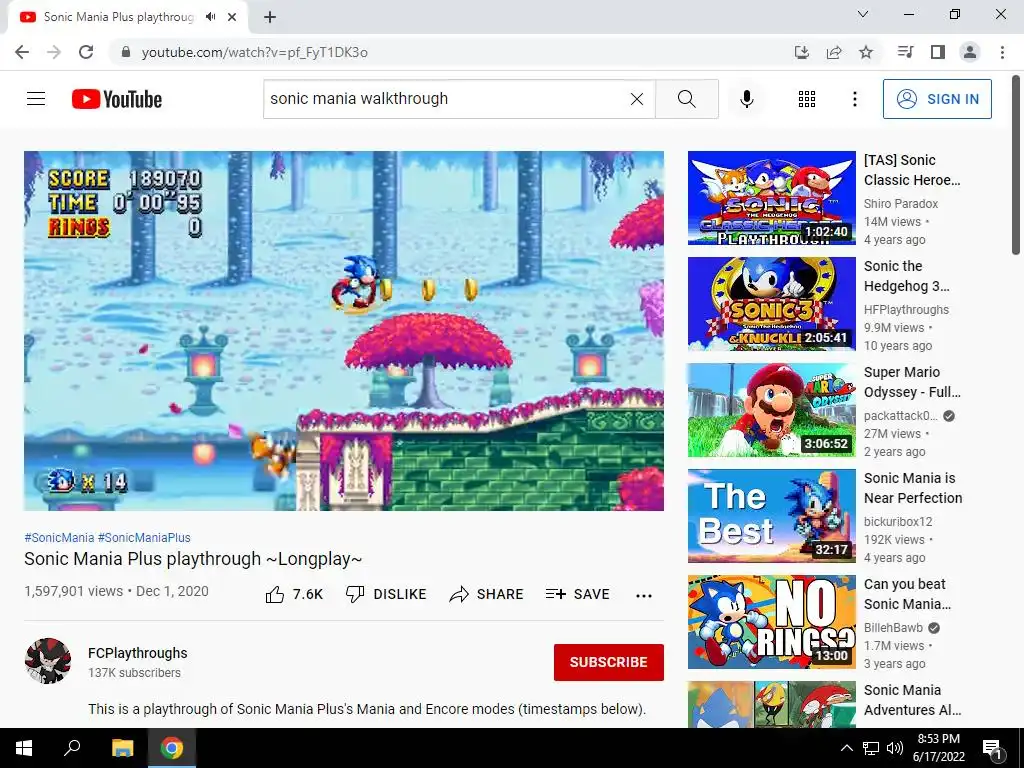Like the video with thumbs-up icon

(x=275, y=594)
